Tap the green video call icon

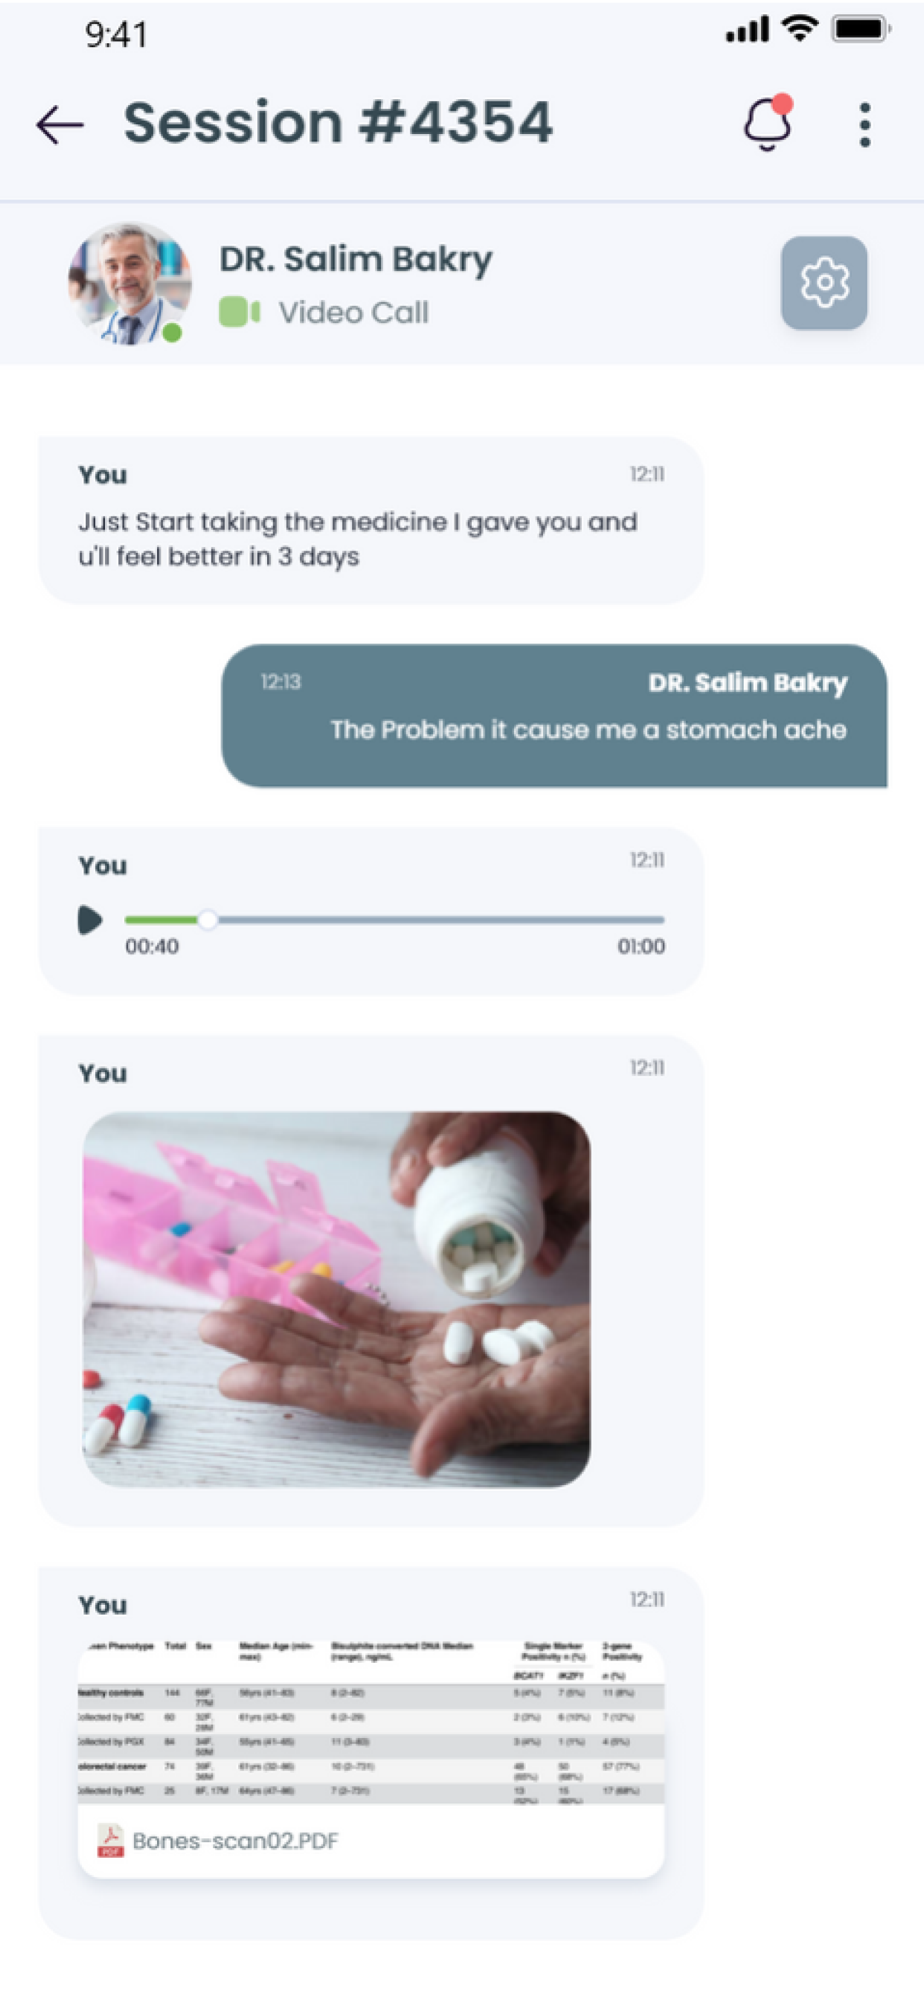(x=240, y=312)
